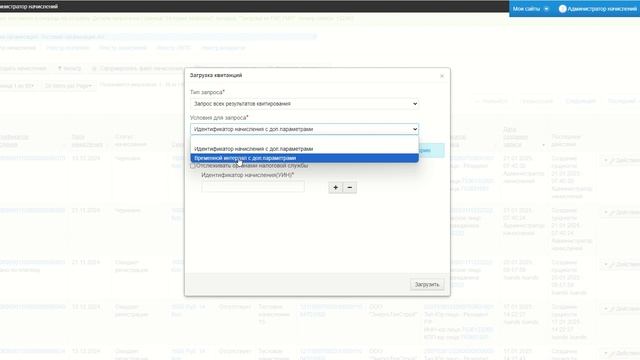Viewport: 640px width, 360px height.
Task: Open Действия menu in first table row
Action: [620, 160]
